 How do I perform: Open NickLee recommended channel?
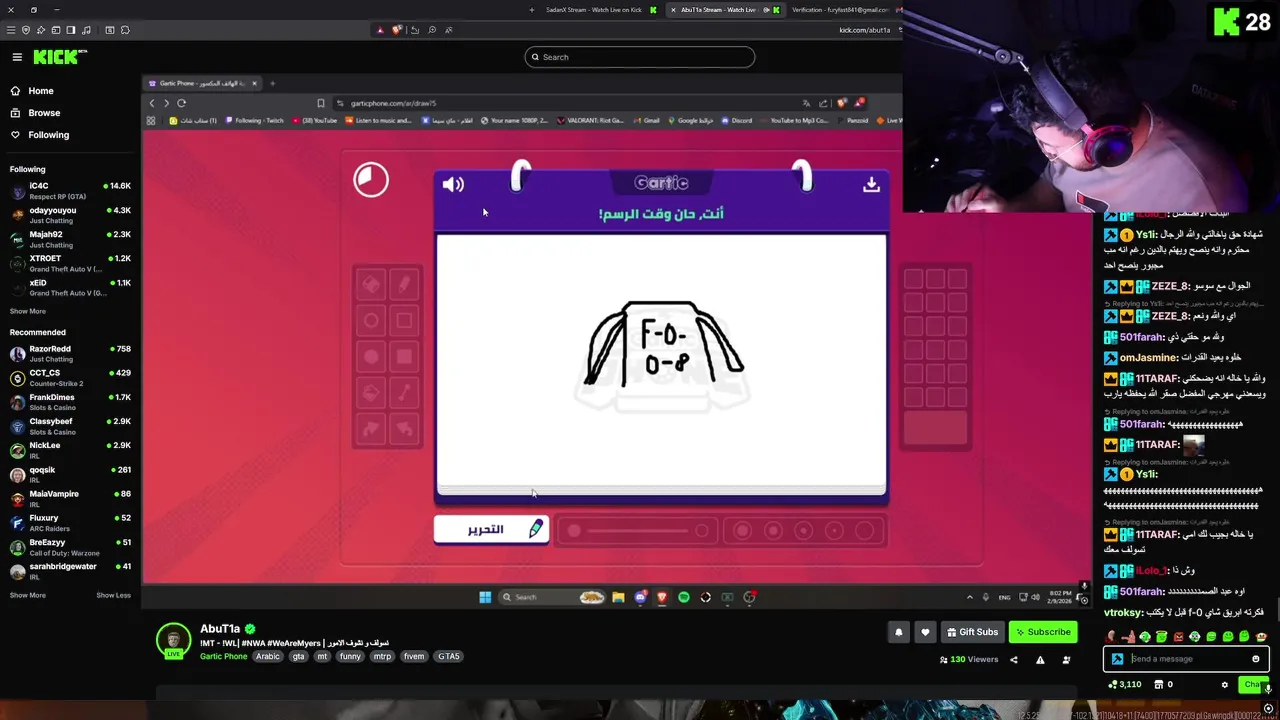click(70, 450)
